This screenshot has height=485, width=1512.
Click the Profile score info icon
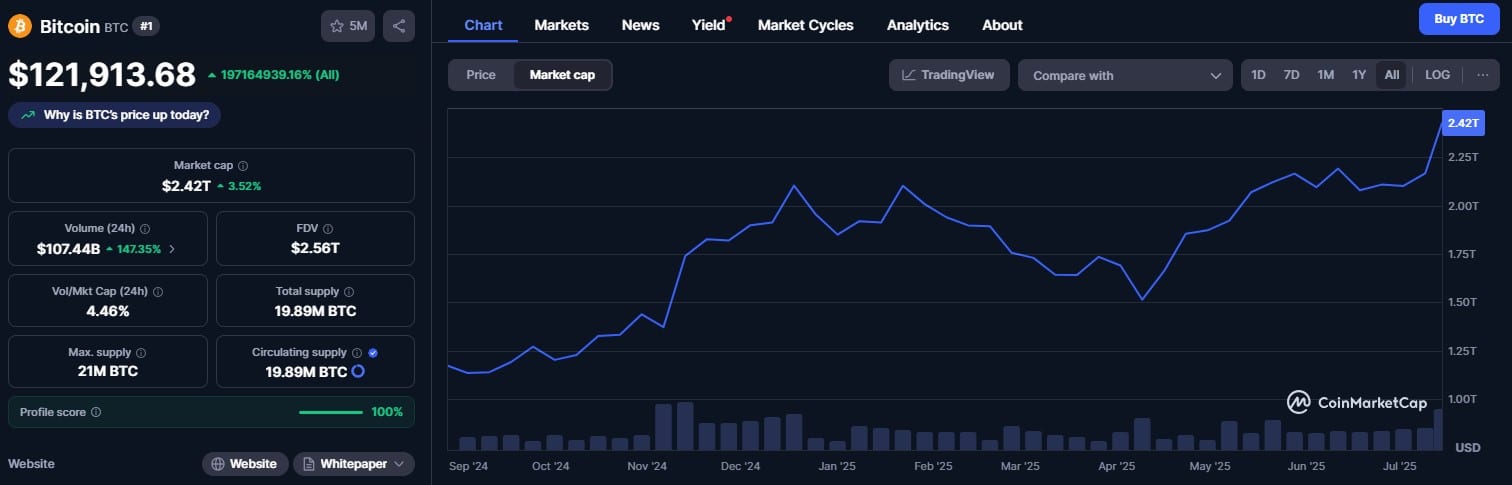pos(96,412)
